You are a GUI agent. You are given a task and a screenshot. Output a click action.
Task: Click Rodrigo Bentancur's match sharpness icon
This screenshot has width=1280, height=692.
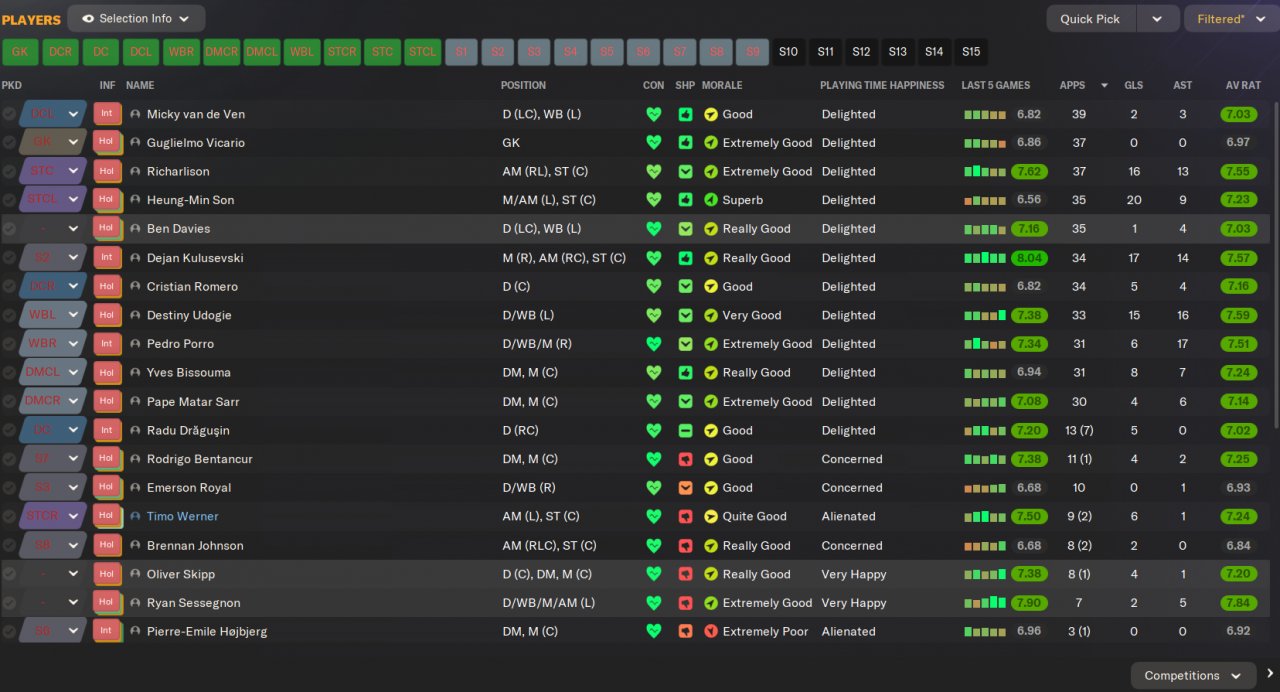click(685, 459)
